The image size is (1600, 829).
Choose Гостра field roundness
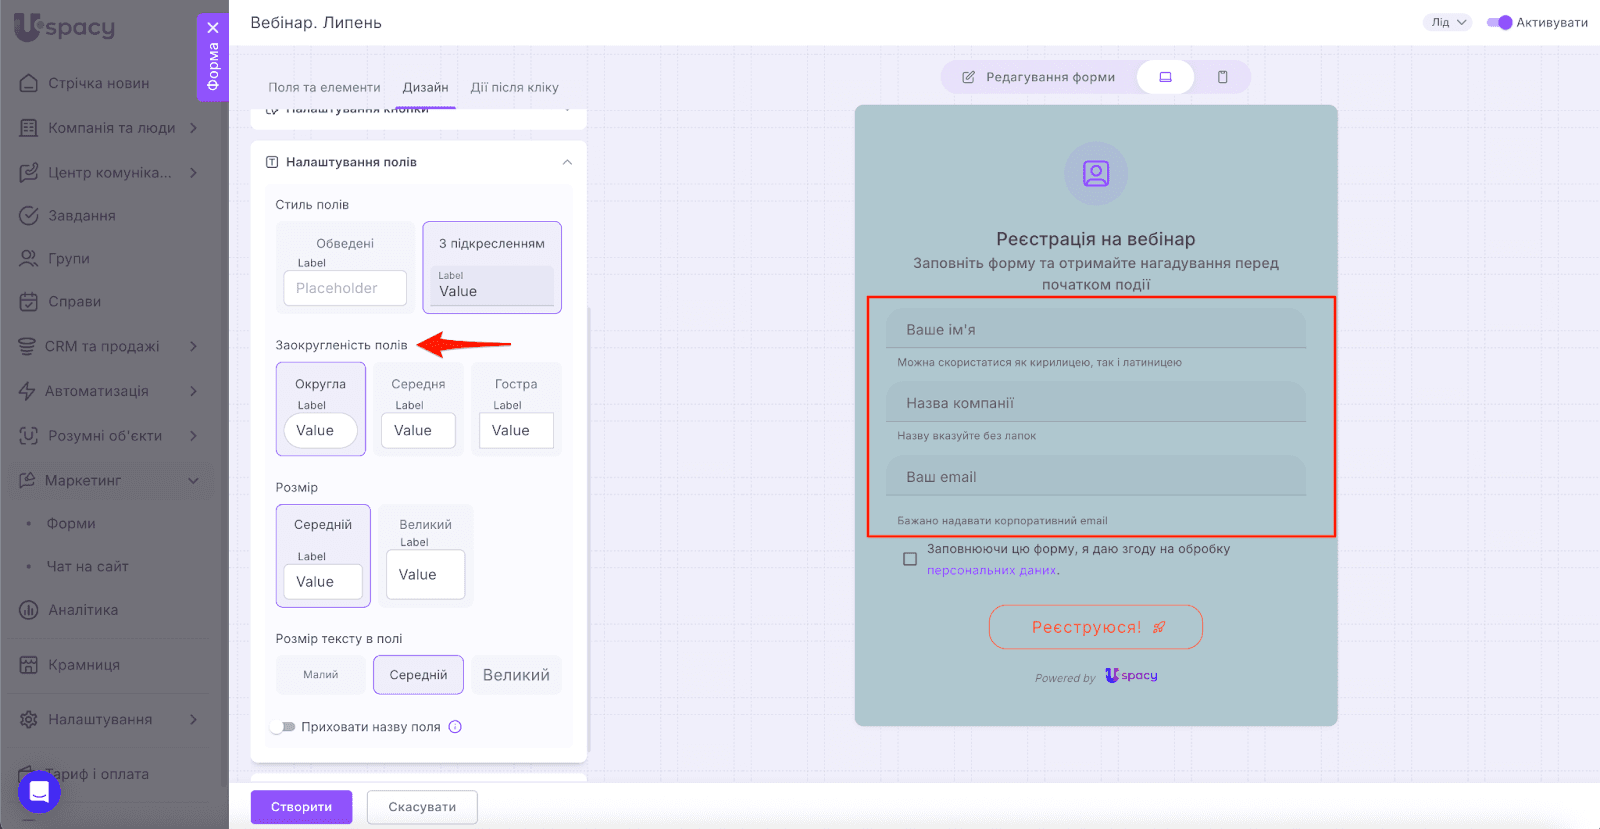coord(516,409)
